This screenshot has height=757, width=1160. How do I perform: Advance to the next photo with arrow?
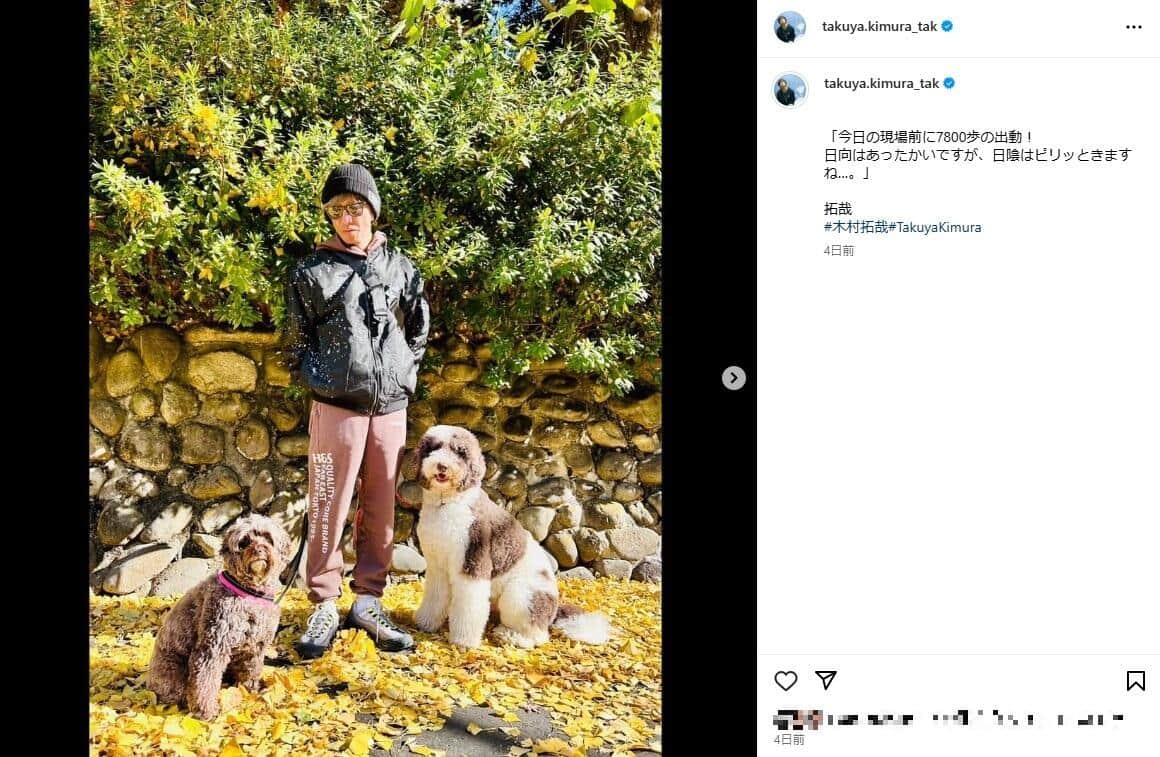point(733,378)
